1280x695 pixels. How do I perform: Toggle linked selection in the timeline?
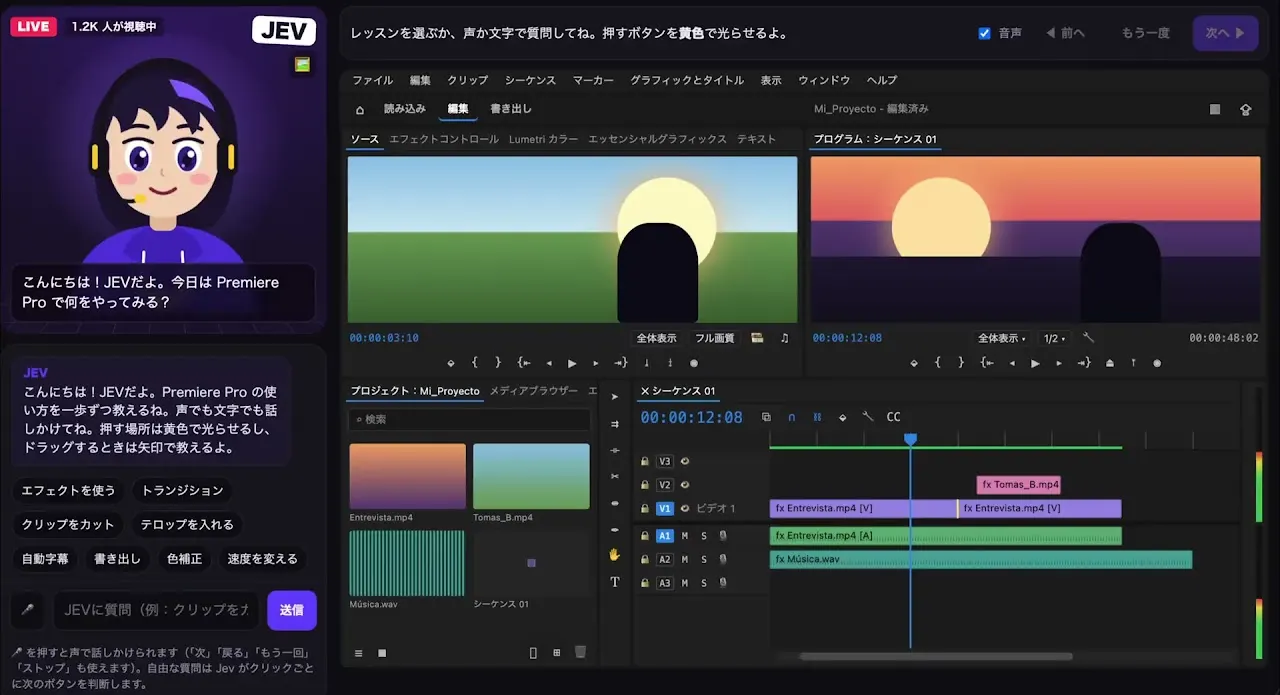[817, 417]
